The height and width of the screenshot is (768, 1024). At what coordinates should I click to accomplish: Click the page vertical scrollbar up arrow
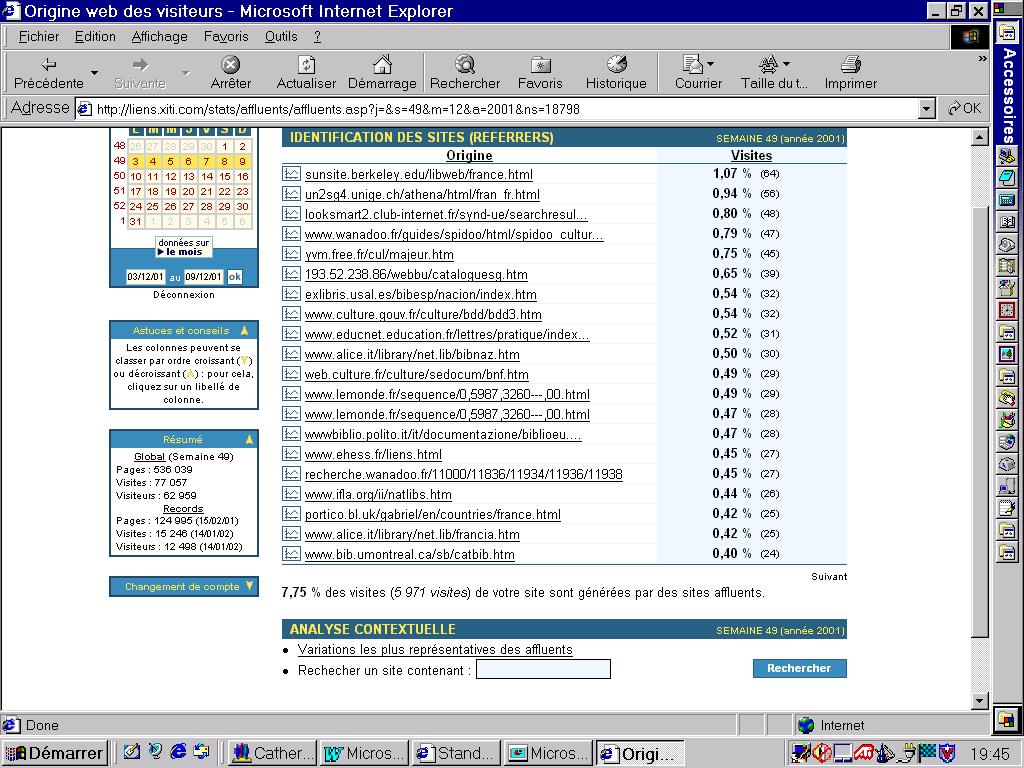click(980, 137)
